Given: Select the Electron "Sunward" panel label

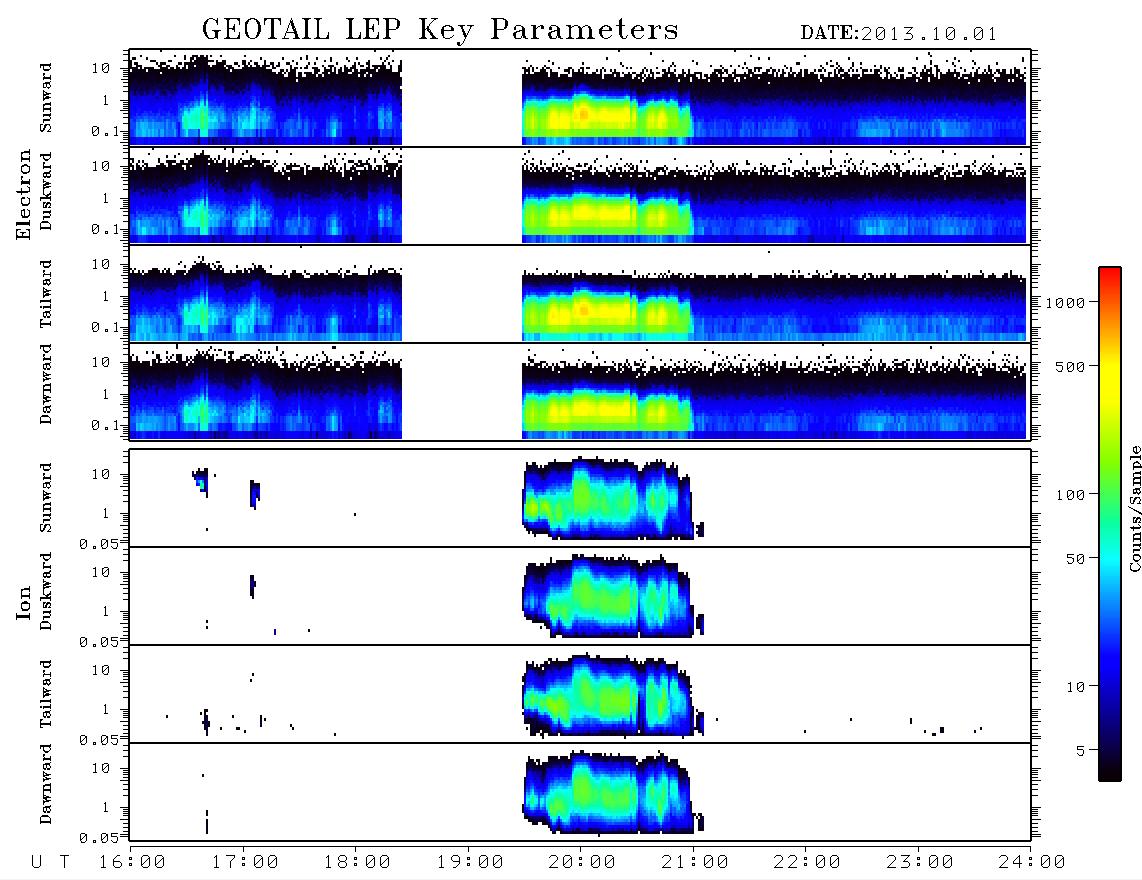Looking at the screenshot, I should 46,98.
